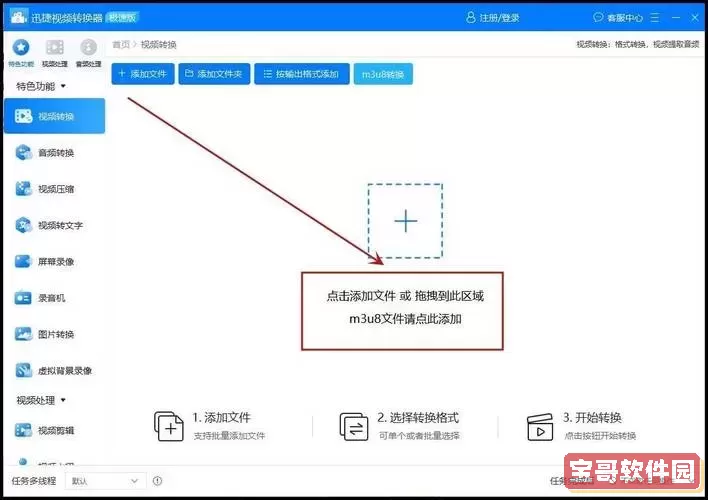This screenshot has width=708, height=500.
Task: Select 视频转换 in the sidebar
Action: tap(54, 116)
